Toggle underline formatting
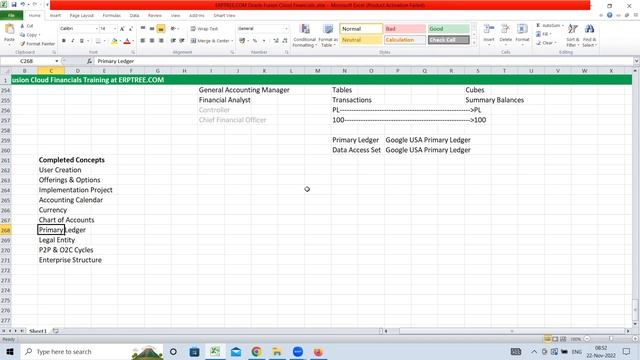 tap(82, 41)
